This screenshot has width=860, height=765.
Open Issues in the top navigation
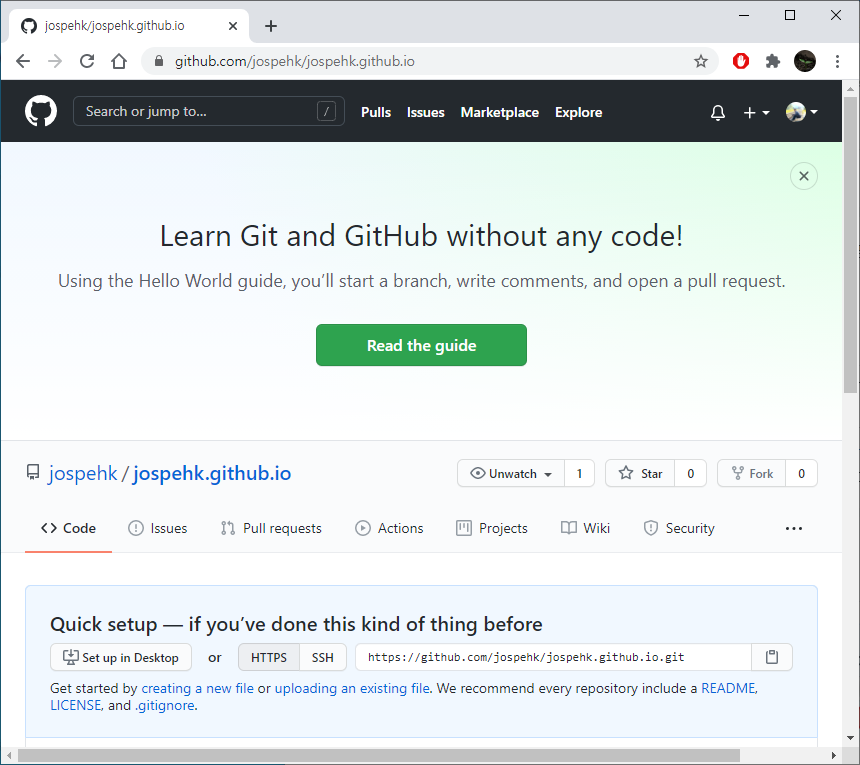tap(426, 112)
